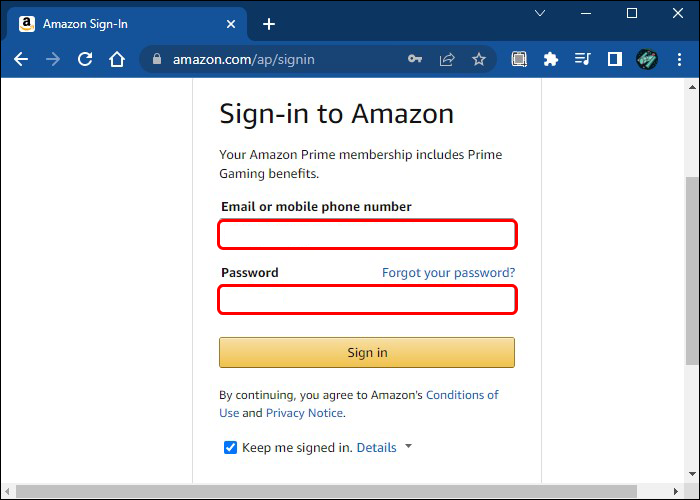Toggle the browser side panel

(615, 59)
